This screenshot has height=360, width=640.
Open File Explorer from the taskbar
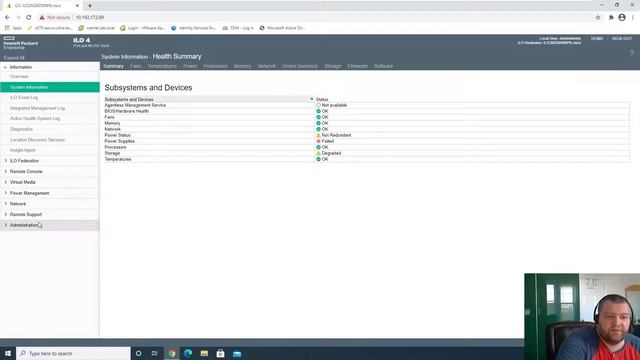pos(204,353)
